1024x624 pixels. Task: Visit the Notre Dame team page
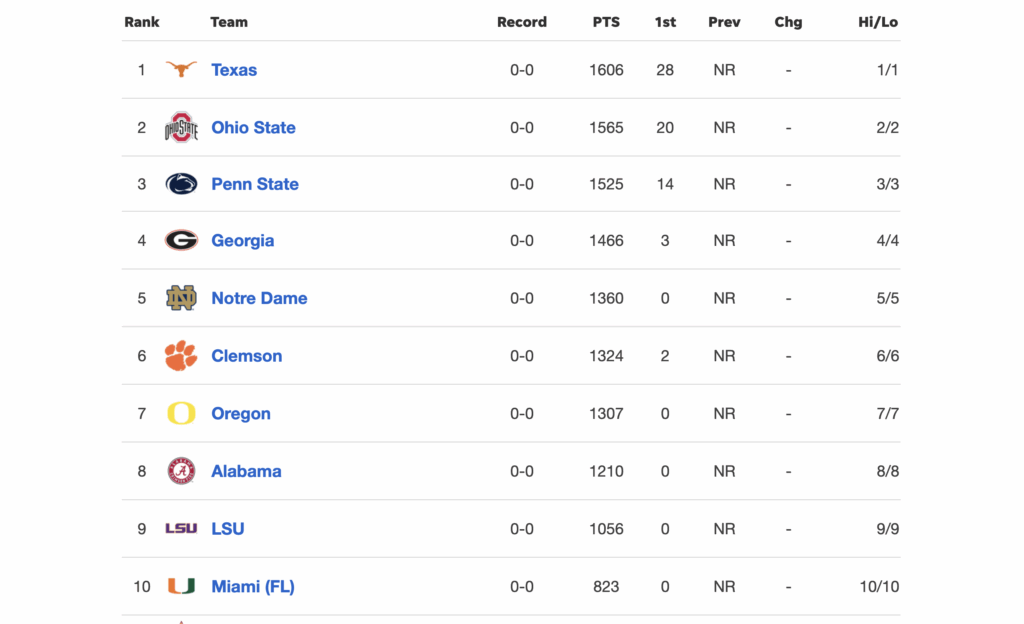click(259, 298)
